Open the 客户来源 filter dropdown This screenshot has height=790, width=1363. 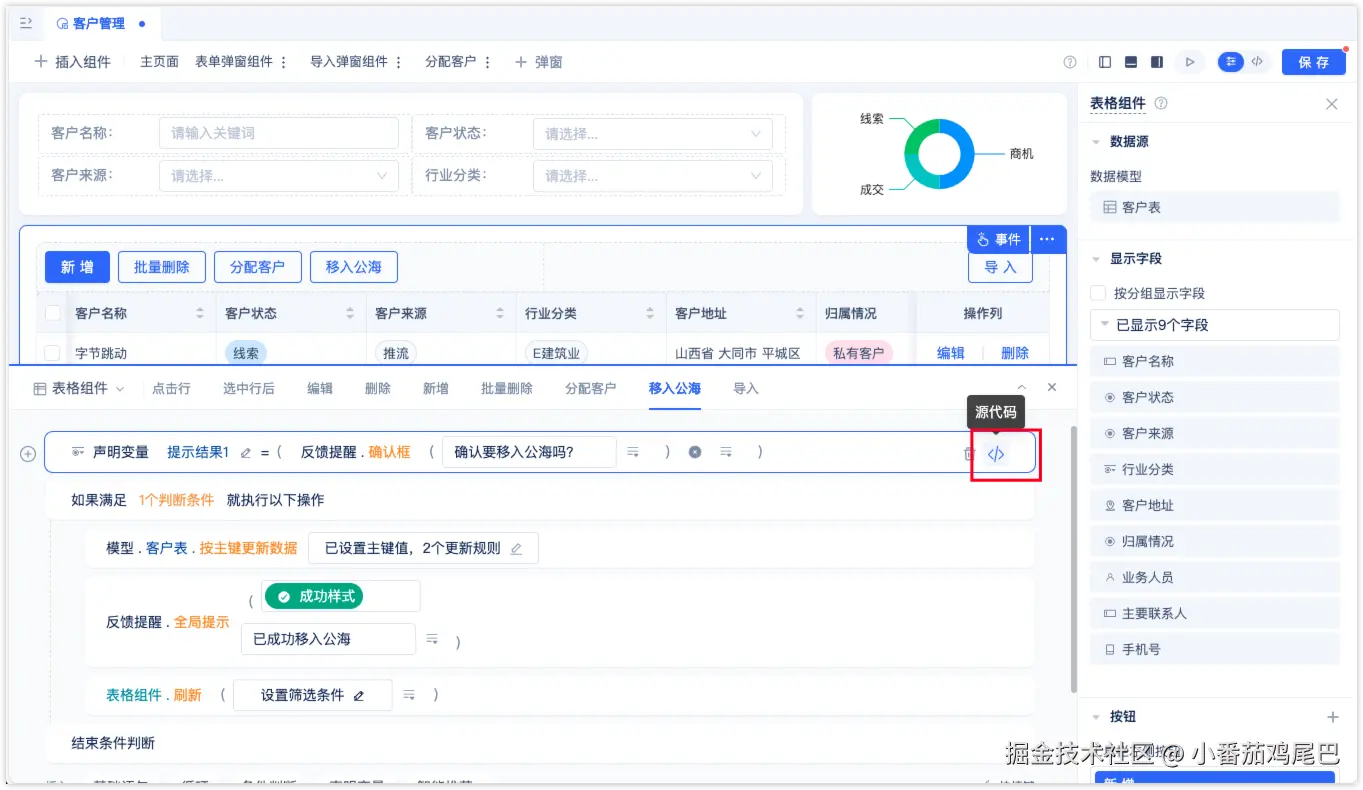[x=279, y=176]
